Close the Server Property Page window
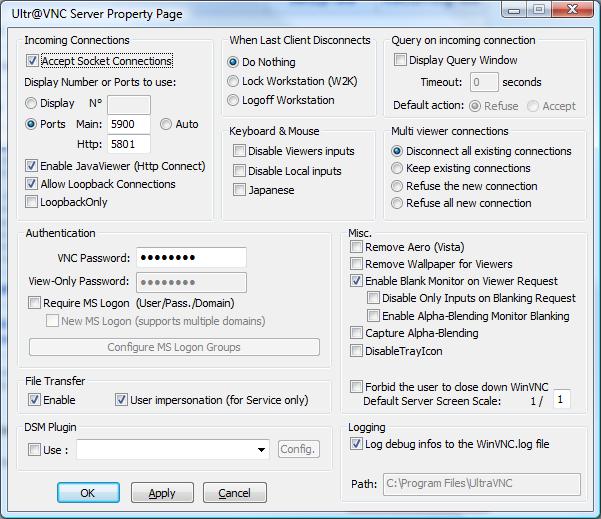This screenshot has width=601, height=519. pyautogui.click(x=573, y=10)
